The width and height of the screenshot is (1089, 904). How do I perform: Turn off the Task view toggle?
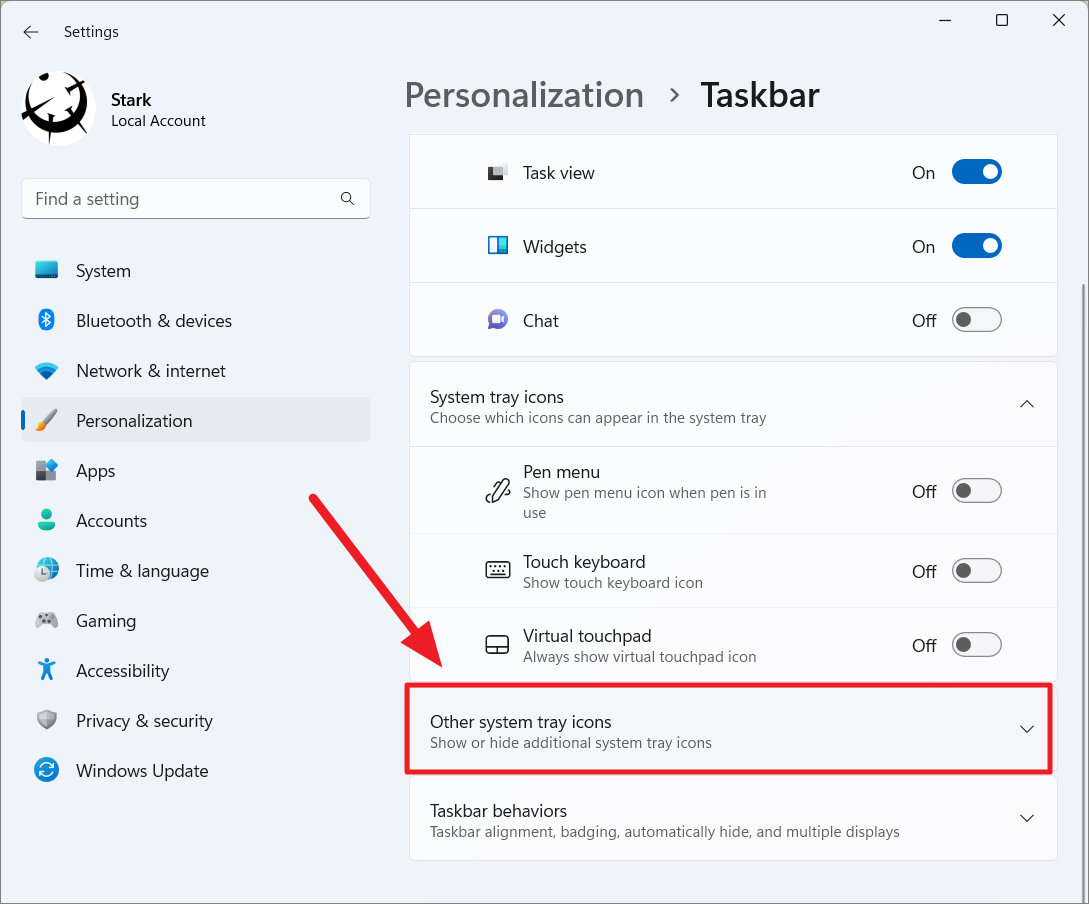tap(976, 172)
